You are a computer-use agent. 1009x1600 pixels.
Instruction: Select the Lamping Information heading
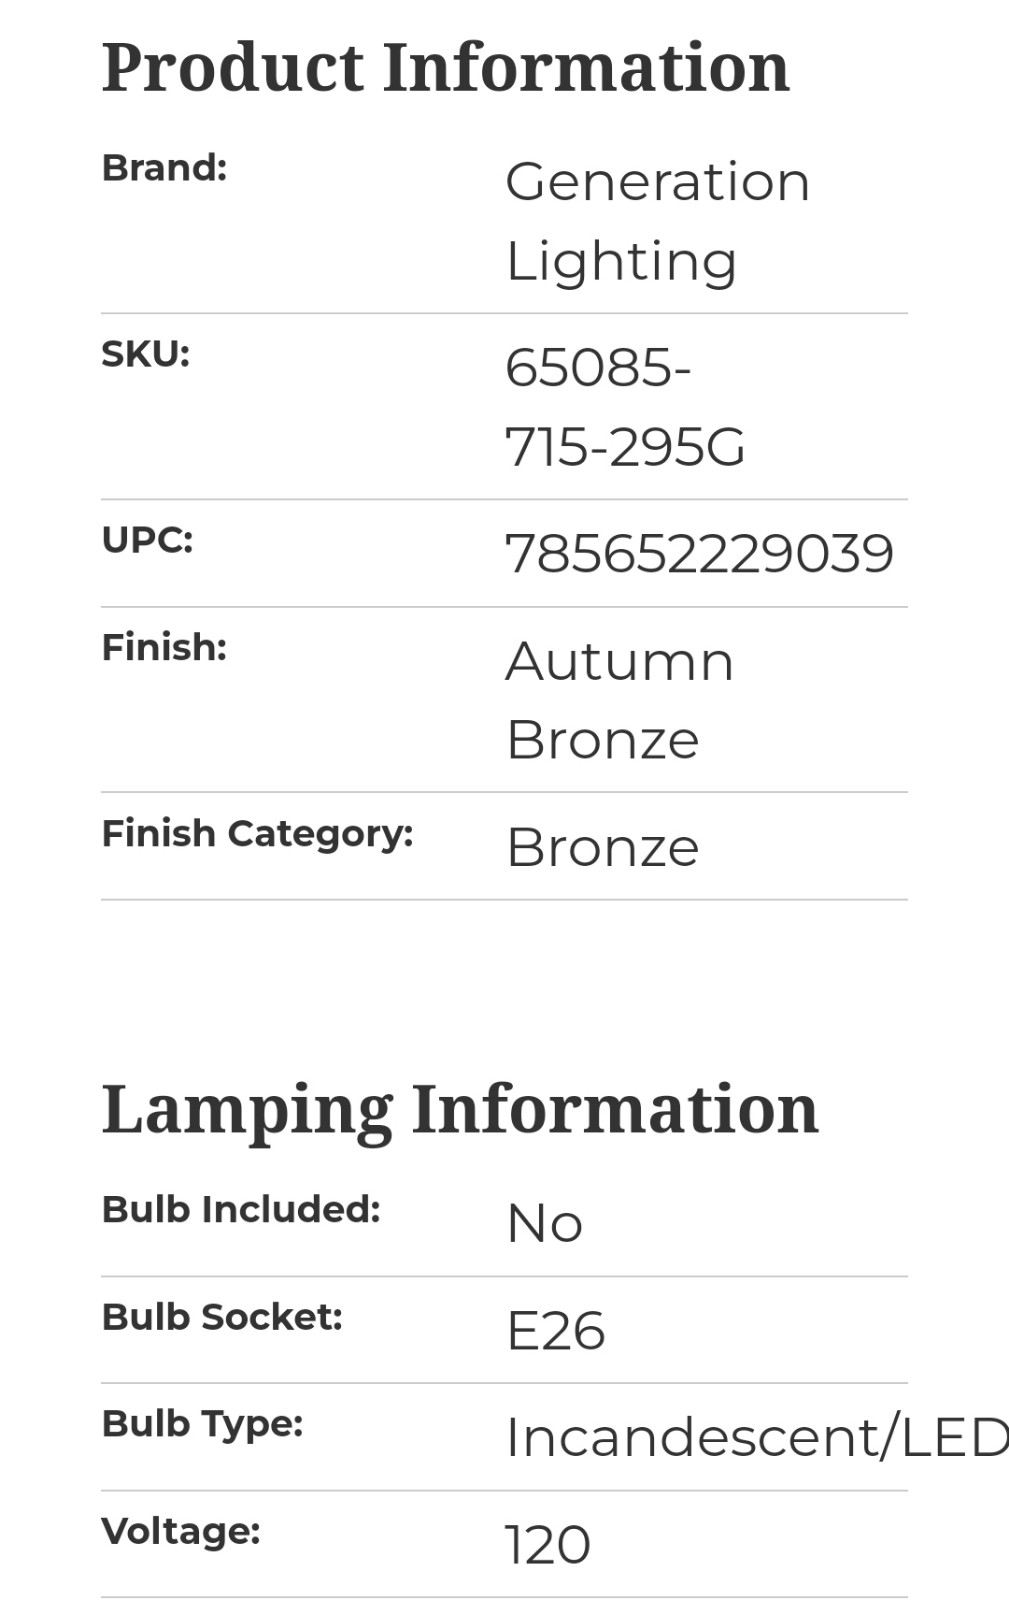coord(460,1110)
